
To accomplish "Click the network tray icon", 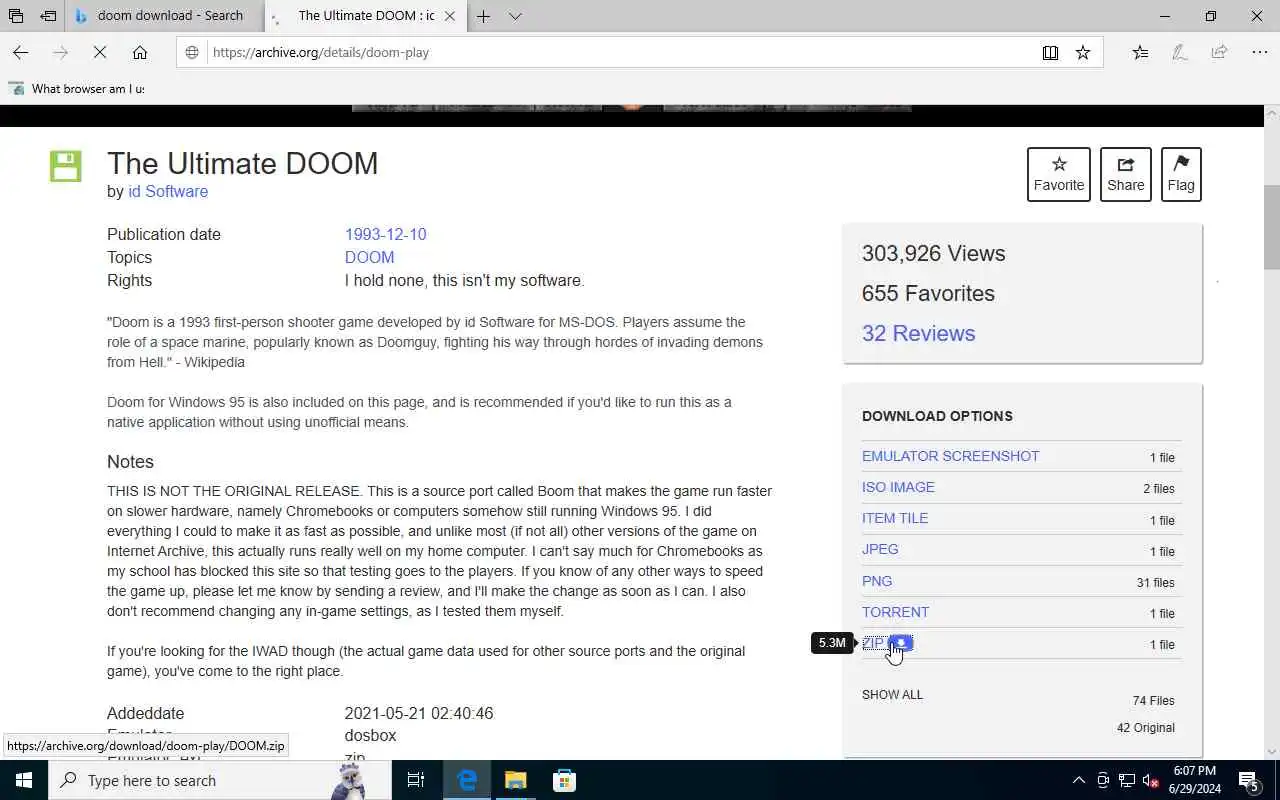I will click(x=1127, y=780).
